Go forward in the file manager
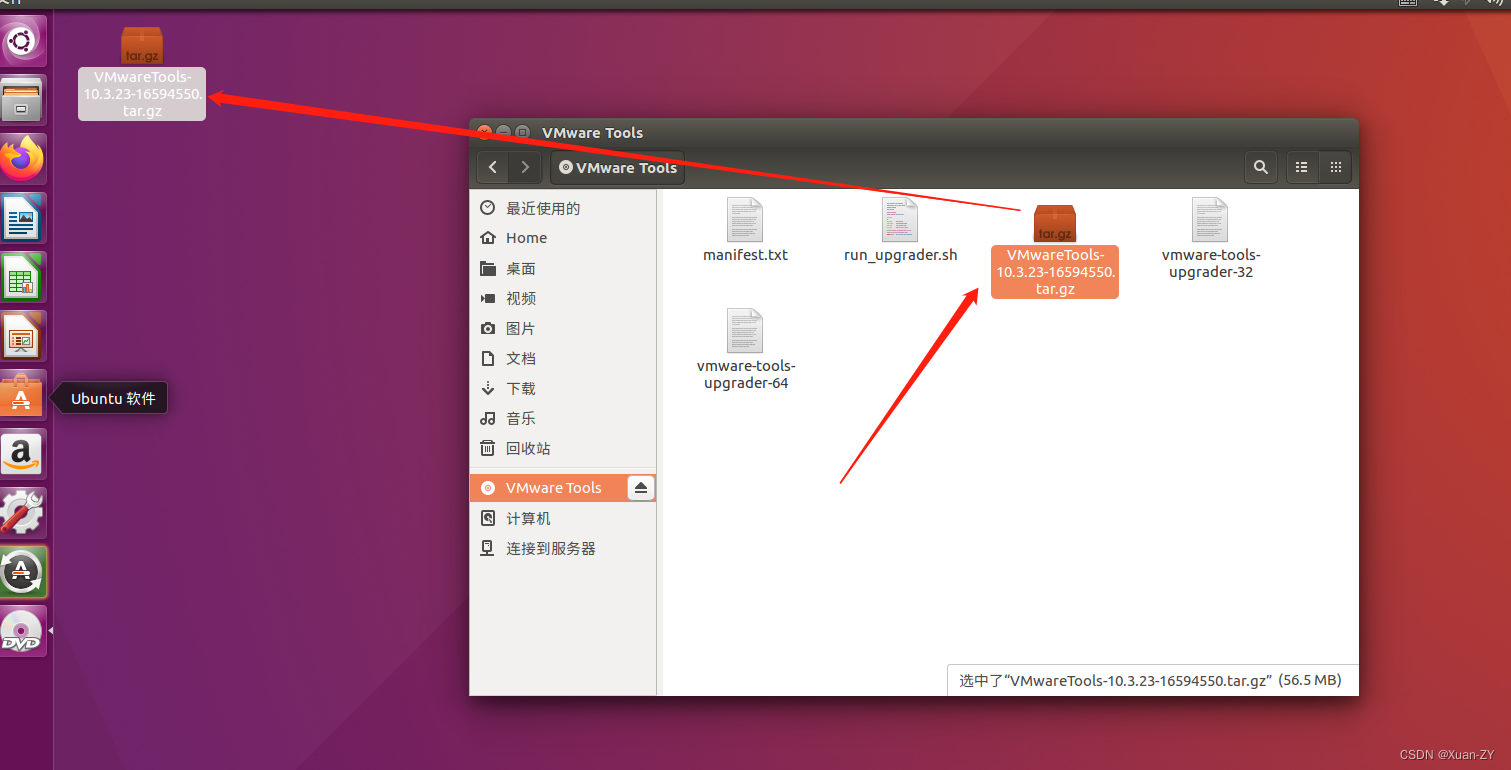 tap(525, 168)
